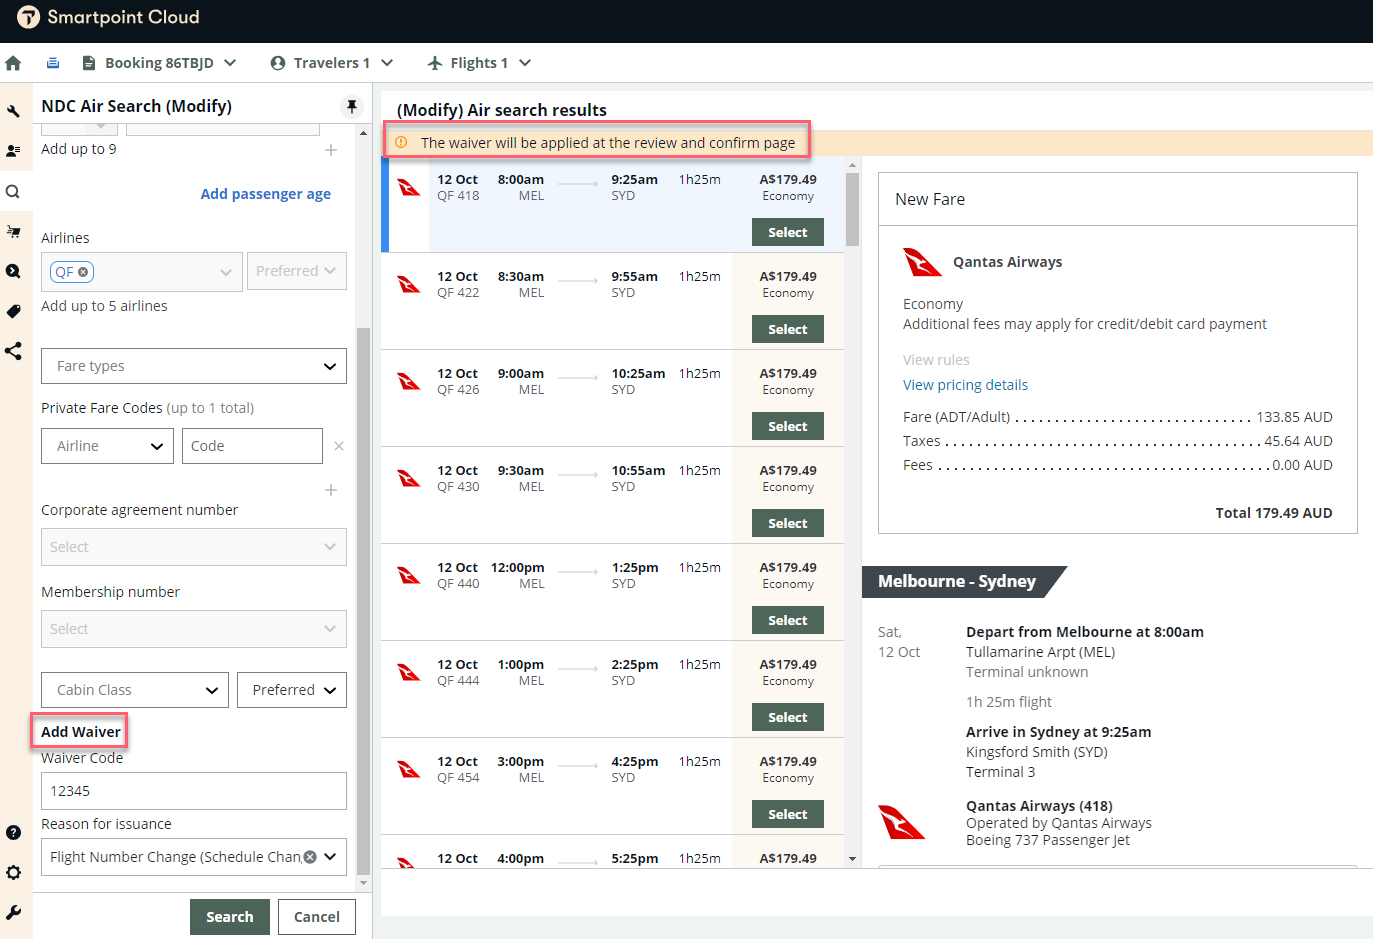Click the Qantas logo in New Fare panel
The image size is (1373, 939).
(922, 262)
